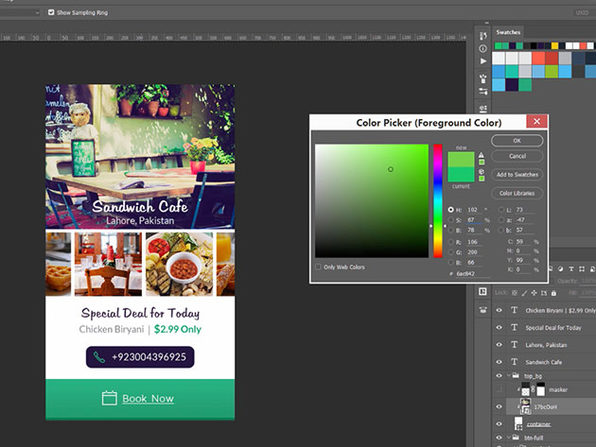Filter layers by shape icon
596x447 pixels.
tap(582, 269)
